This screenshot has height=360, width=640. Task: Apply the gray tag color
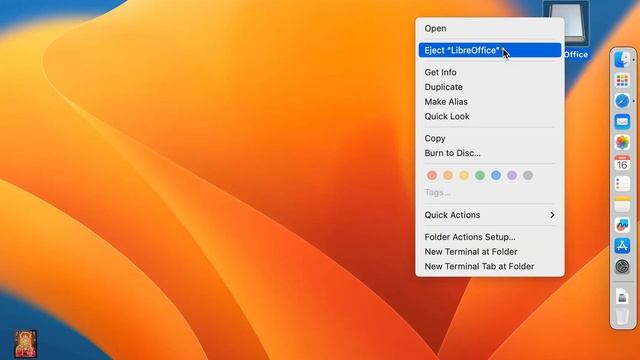[528, 176]
